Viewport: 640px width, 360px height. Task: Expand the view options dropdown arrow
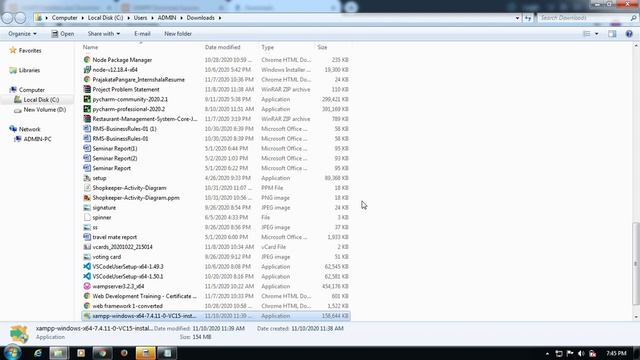pyautogui.click(x=597, y=34)
